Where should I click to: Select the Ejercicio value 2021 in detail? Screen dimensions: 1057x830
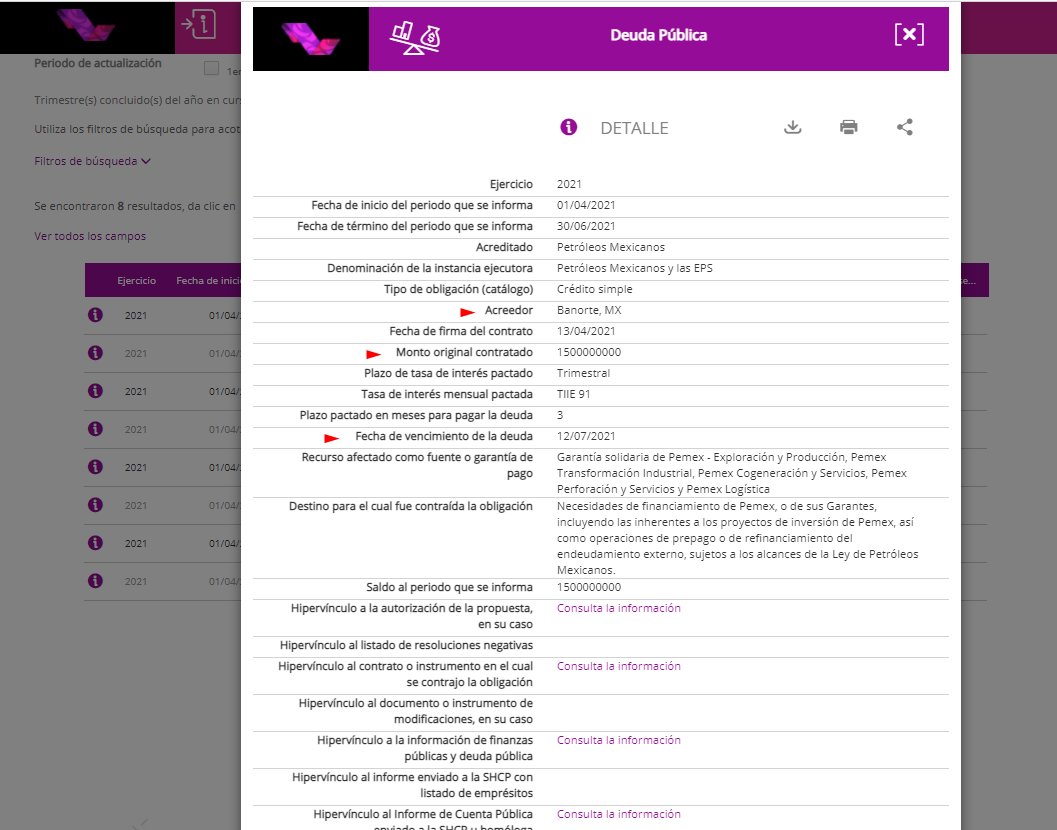tap(569, 184)
